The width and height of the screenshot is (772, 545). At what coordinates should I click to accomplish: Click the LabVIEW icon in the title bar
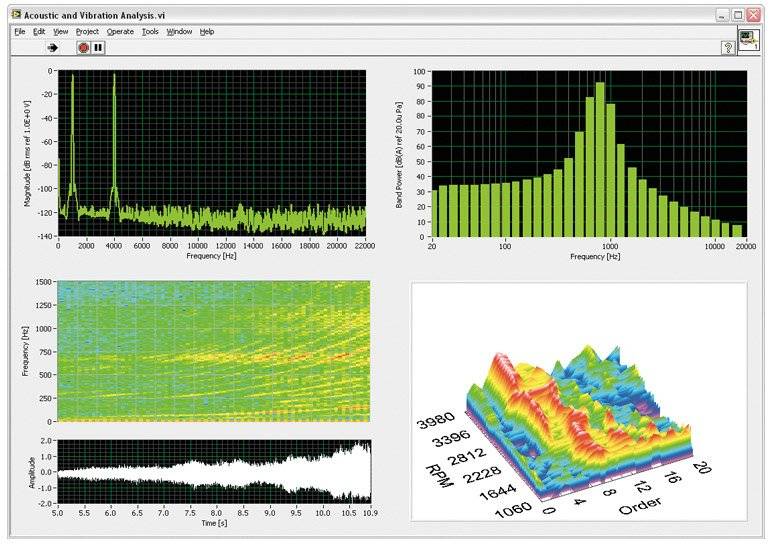[x=16, y=15]
